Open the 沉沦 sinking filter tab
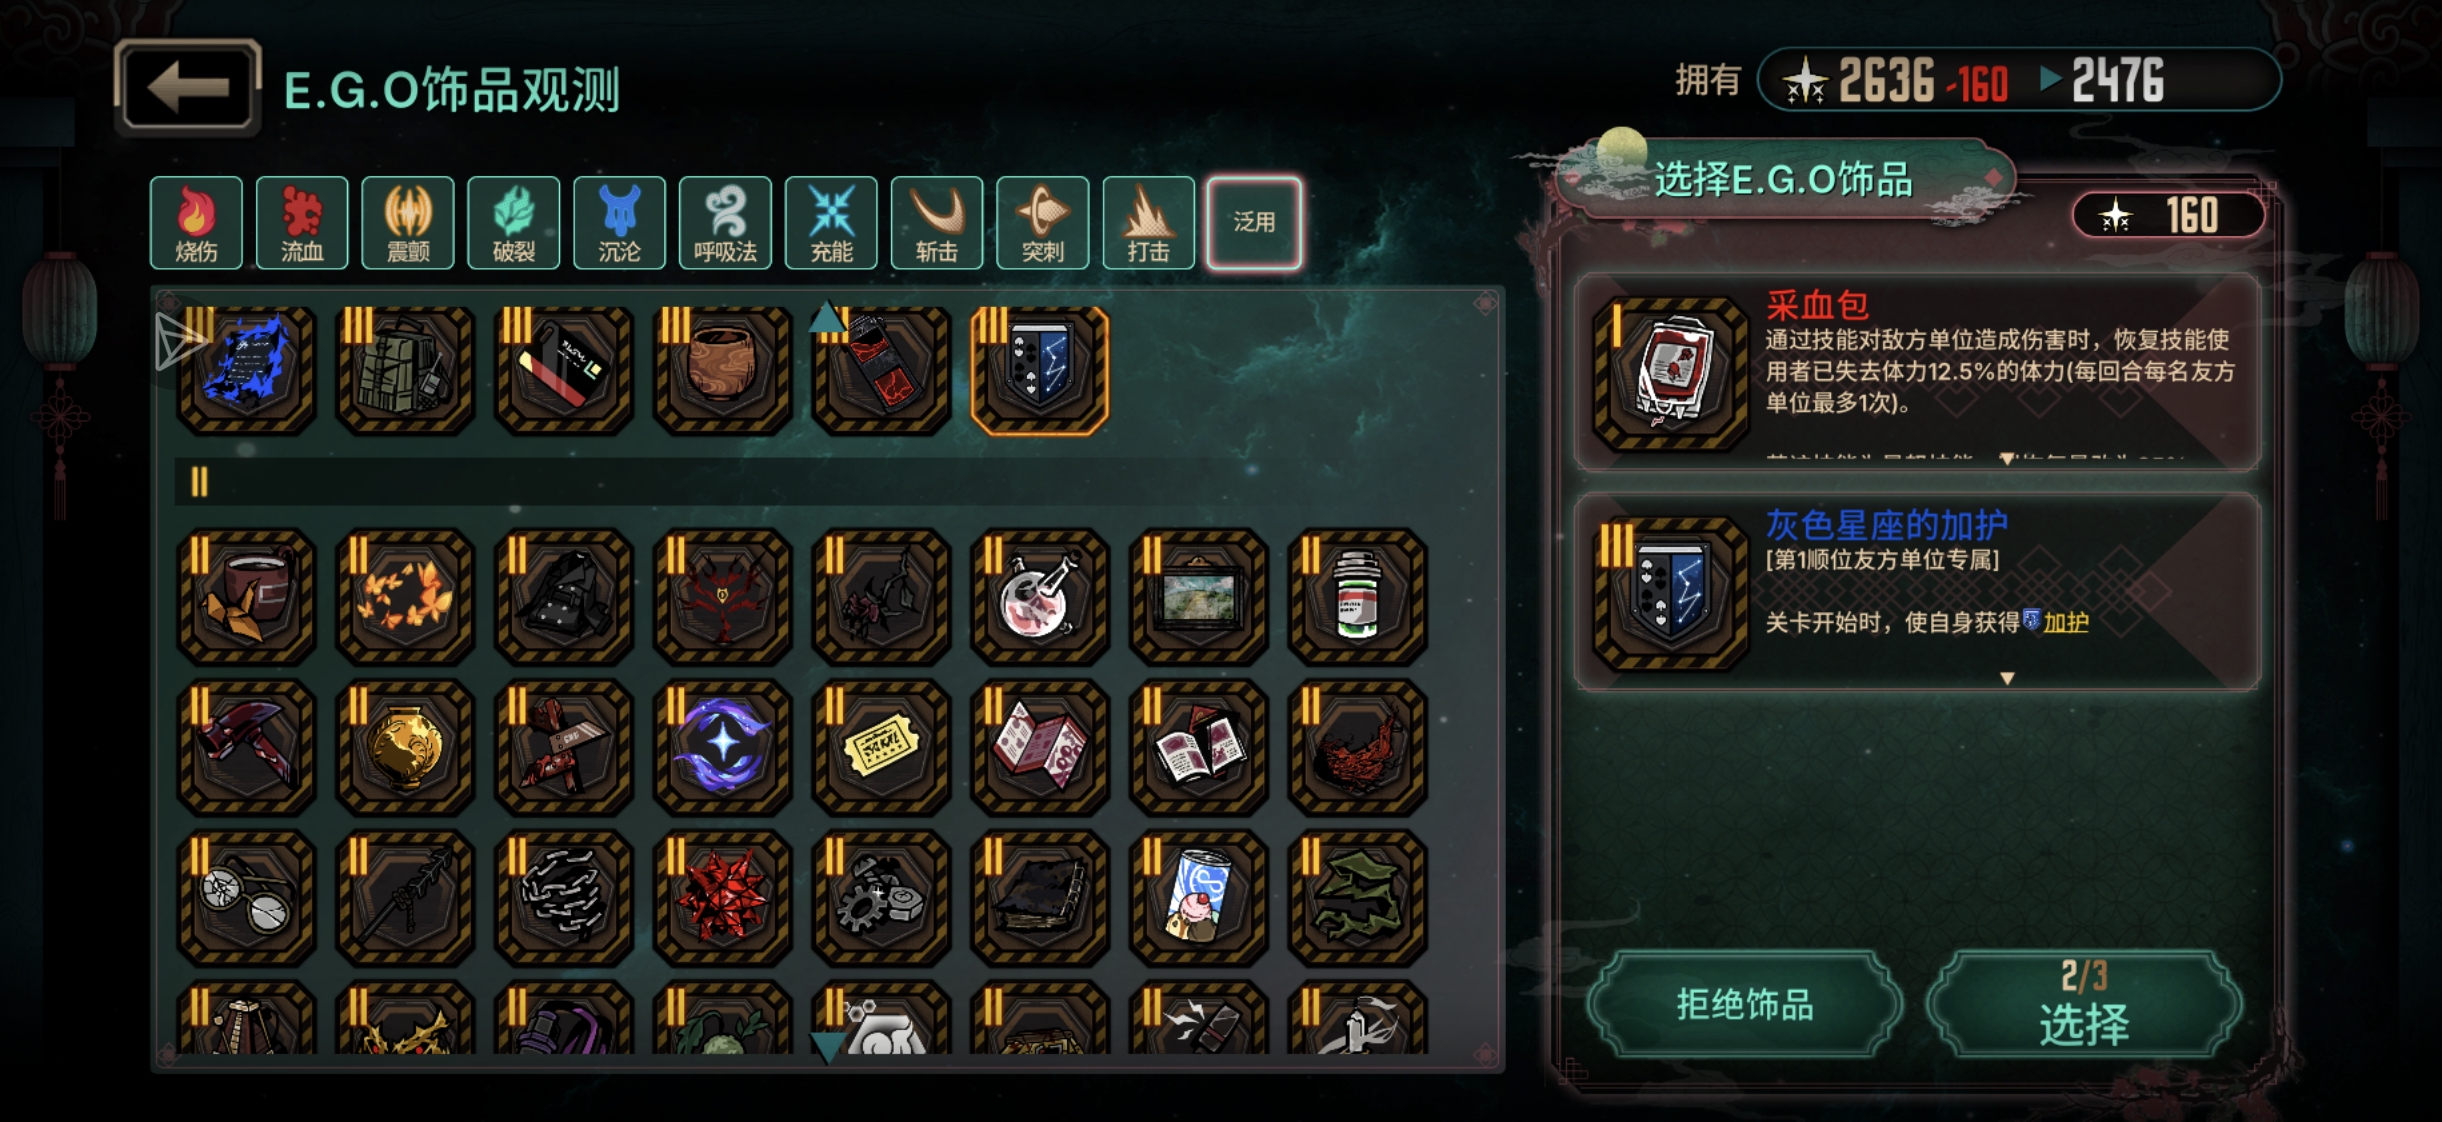The width and height of the screenshot is (2442, 1122). click(619, 222)
